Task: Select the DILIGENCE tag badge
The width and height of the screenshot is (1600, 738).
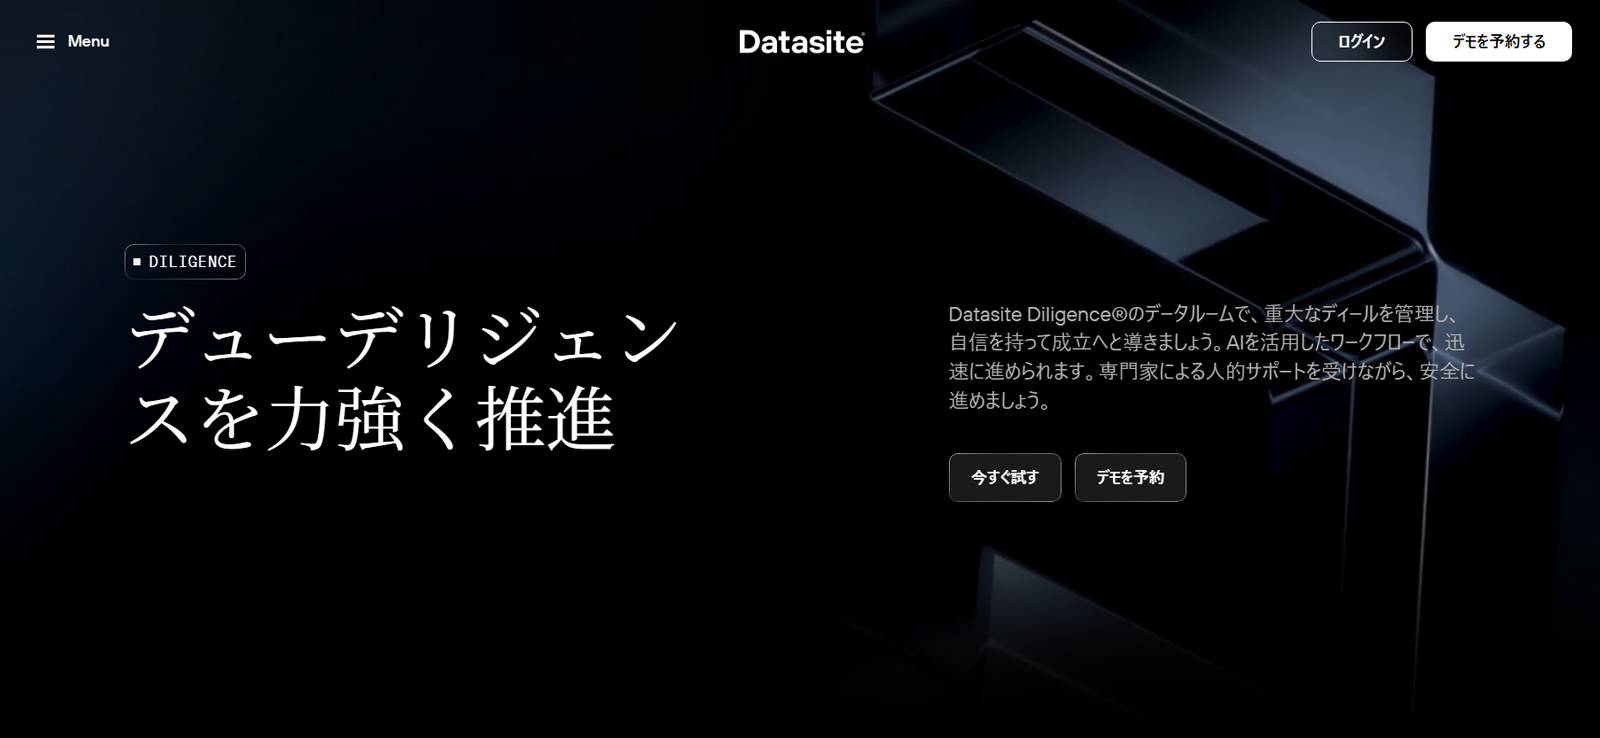Action: (185, 261)
